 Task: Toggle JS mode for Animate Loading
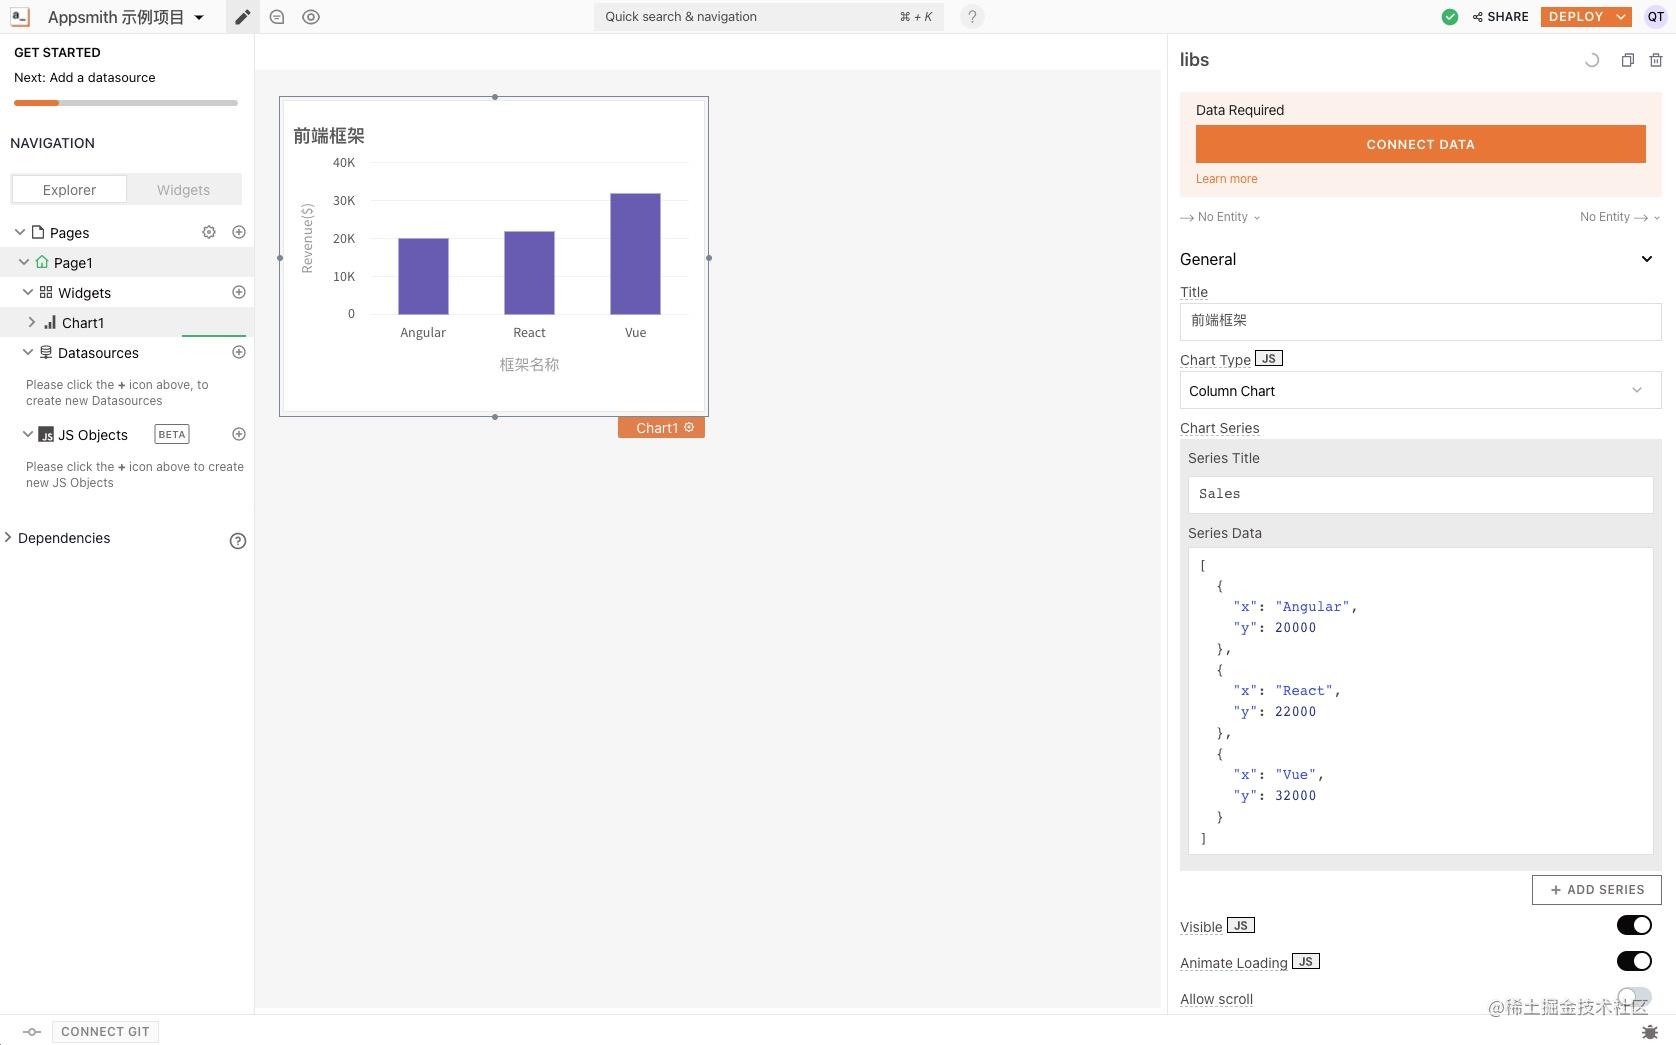click(1306, 961)
